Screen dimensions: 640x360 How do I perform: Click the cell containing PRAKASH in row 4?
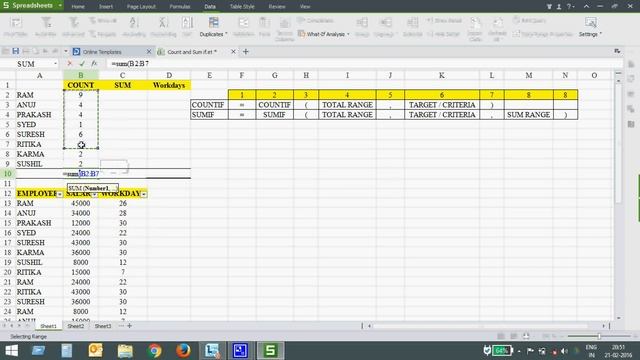click(x=40, y=115)
